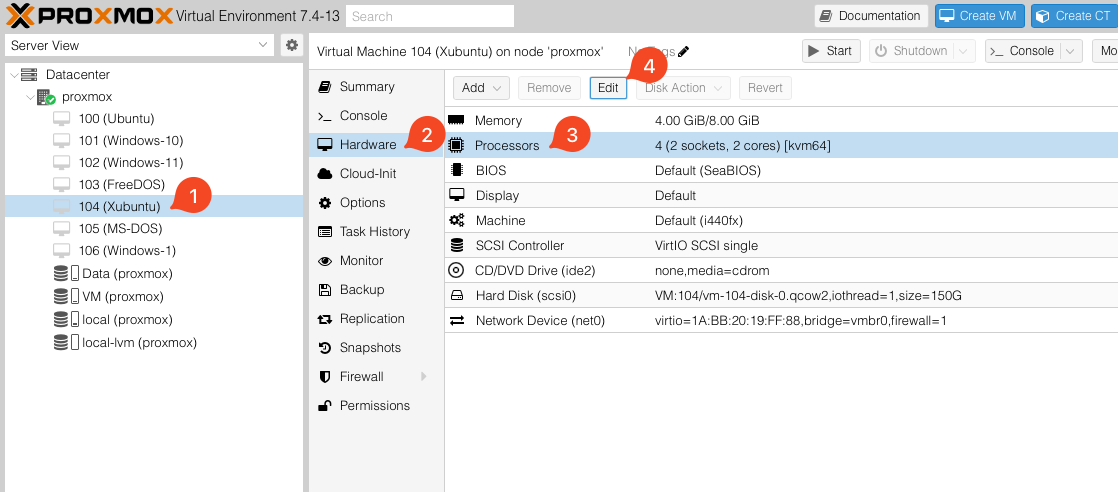Viewport: 1118px width, 492px height.
Task: Open the Shutdown options dropdown arrow
Action: tap(964, 51)
